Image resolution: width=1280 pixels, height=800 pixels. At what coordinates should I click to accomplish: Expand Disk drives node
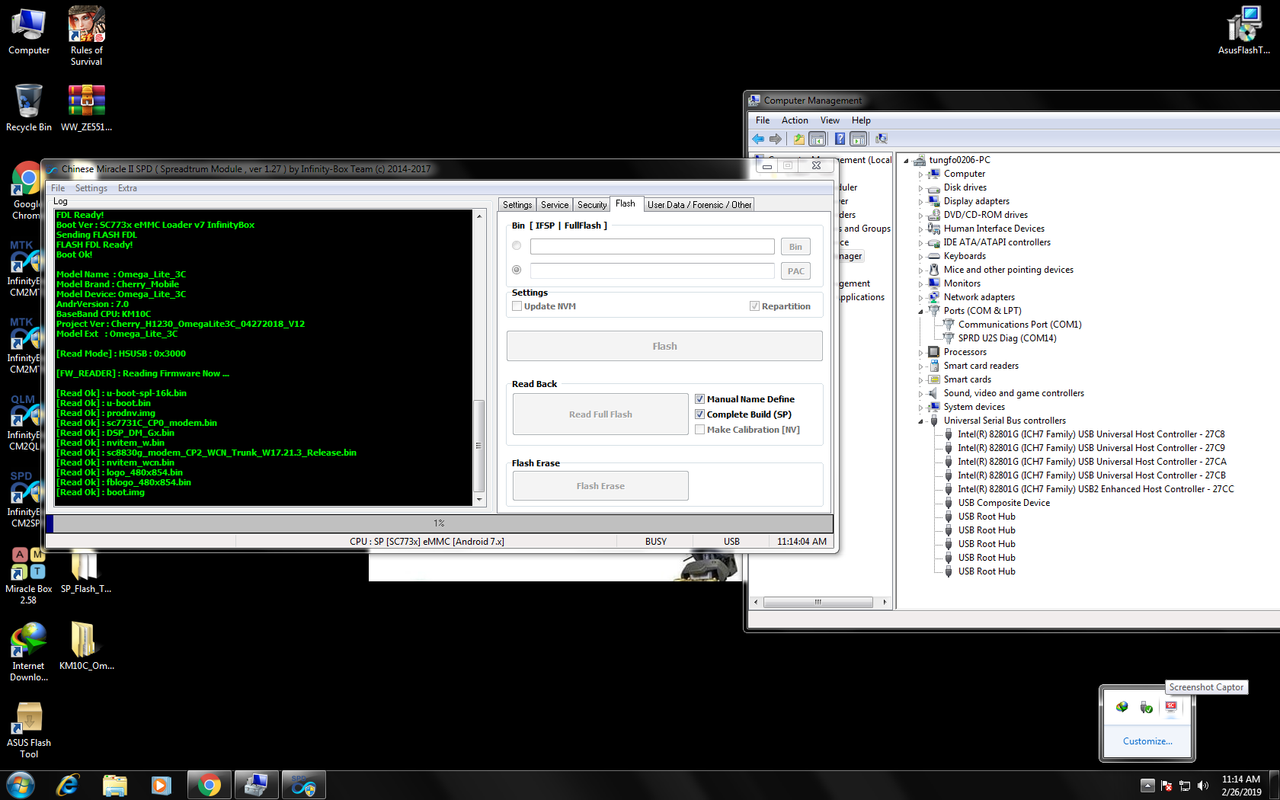921,187
